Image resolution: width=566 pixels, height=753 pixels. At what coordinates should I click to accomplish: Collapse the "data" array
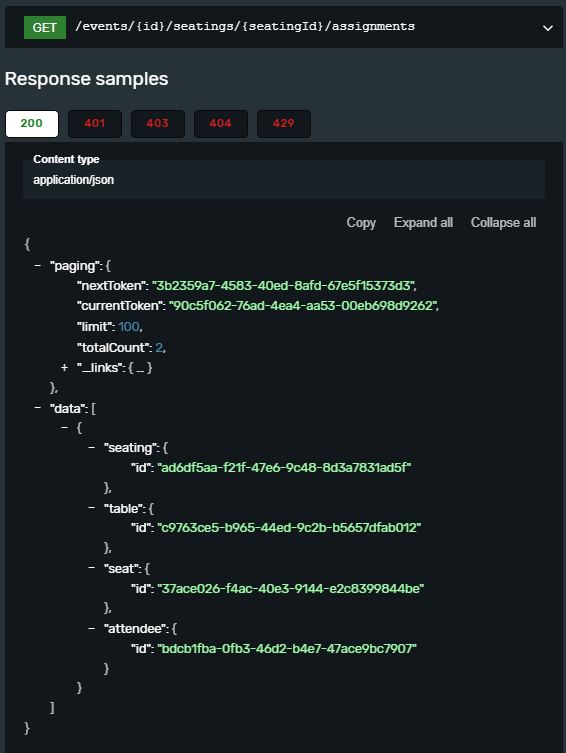(38, 408)
